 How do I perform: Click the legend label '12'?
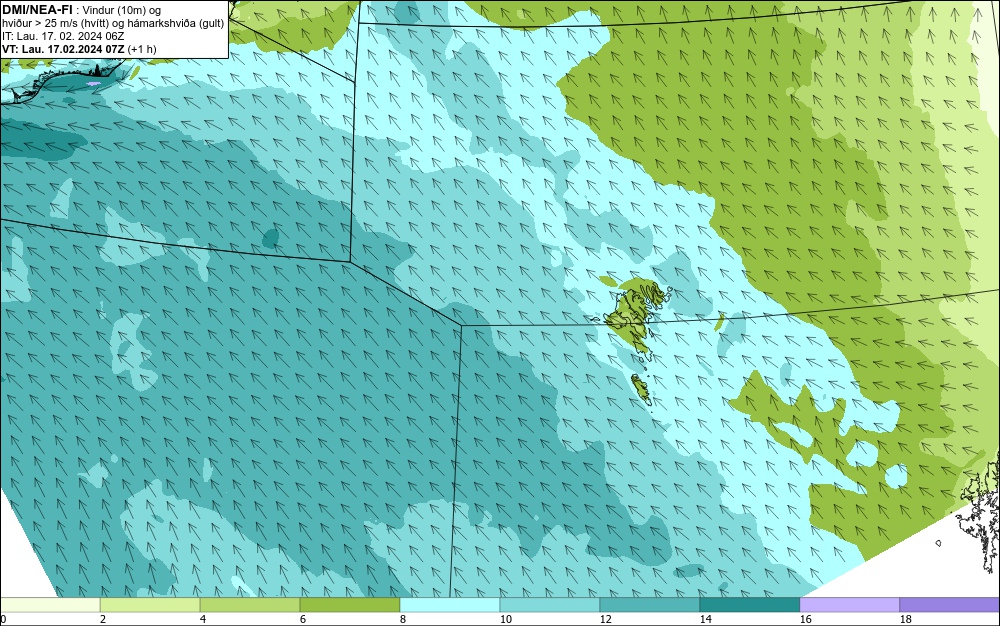point(605,619)
